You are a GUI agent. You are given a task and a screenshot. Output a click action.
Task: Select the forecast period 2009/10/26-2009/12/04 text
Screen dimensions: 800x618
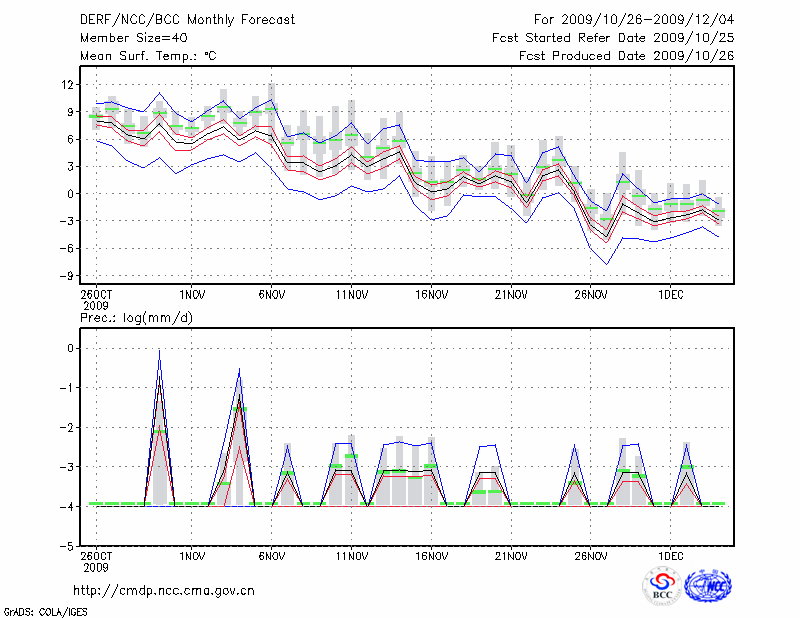point(634,20)
